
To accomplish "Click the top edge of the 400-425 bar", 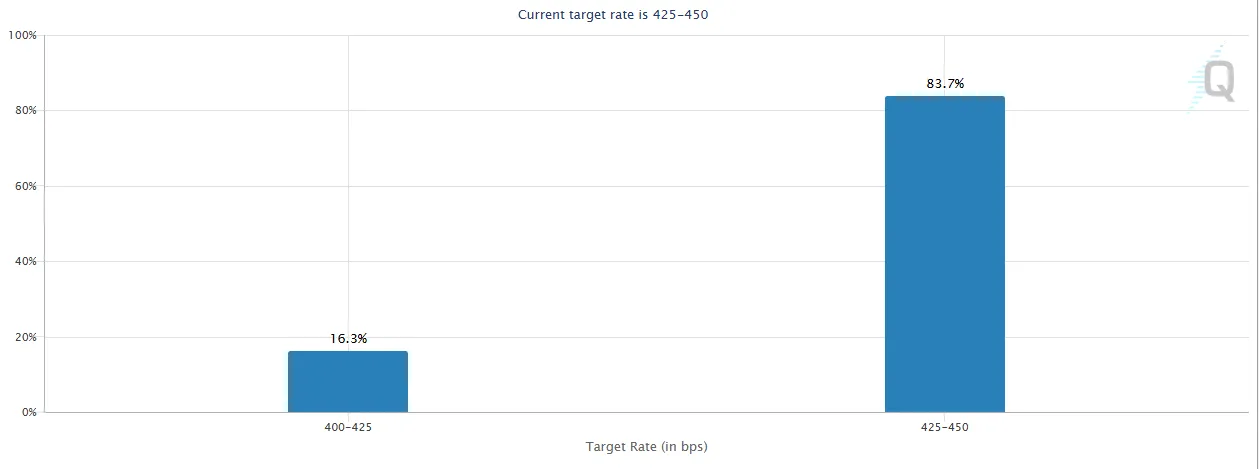I will tap(348, 352).
